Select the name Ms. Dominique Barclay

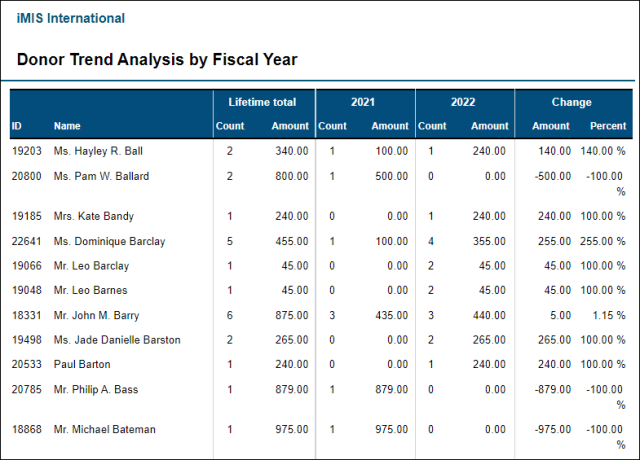pyautogui.click(x=109, y=241)
